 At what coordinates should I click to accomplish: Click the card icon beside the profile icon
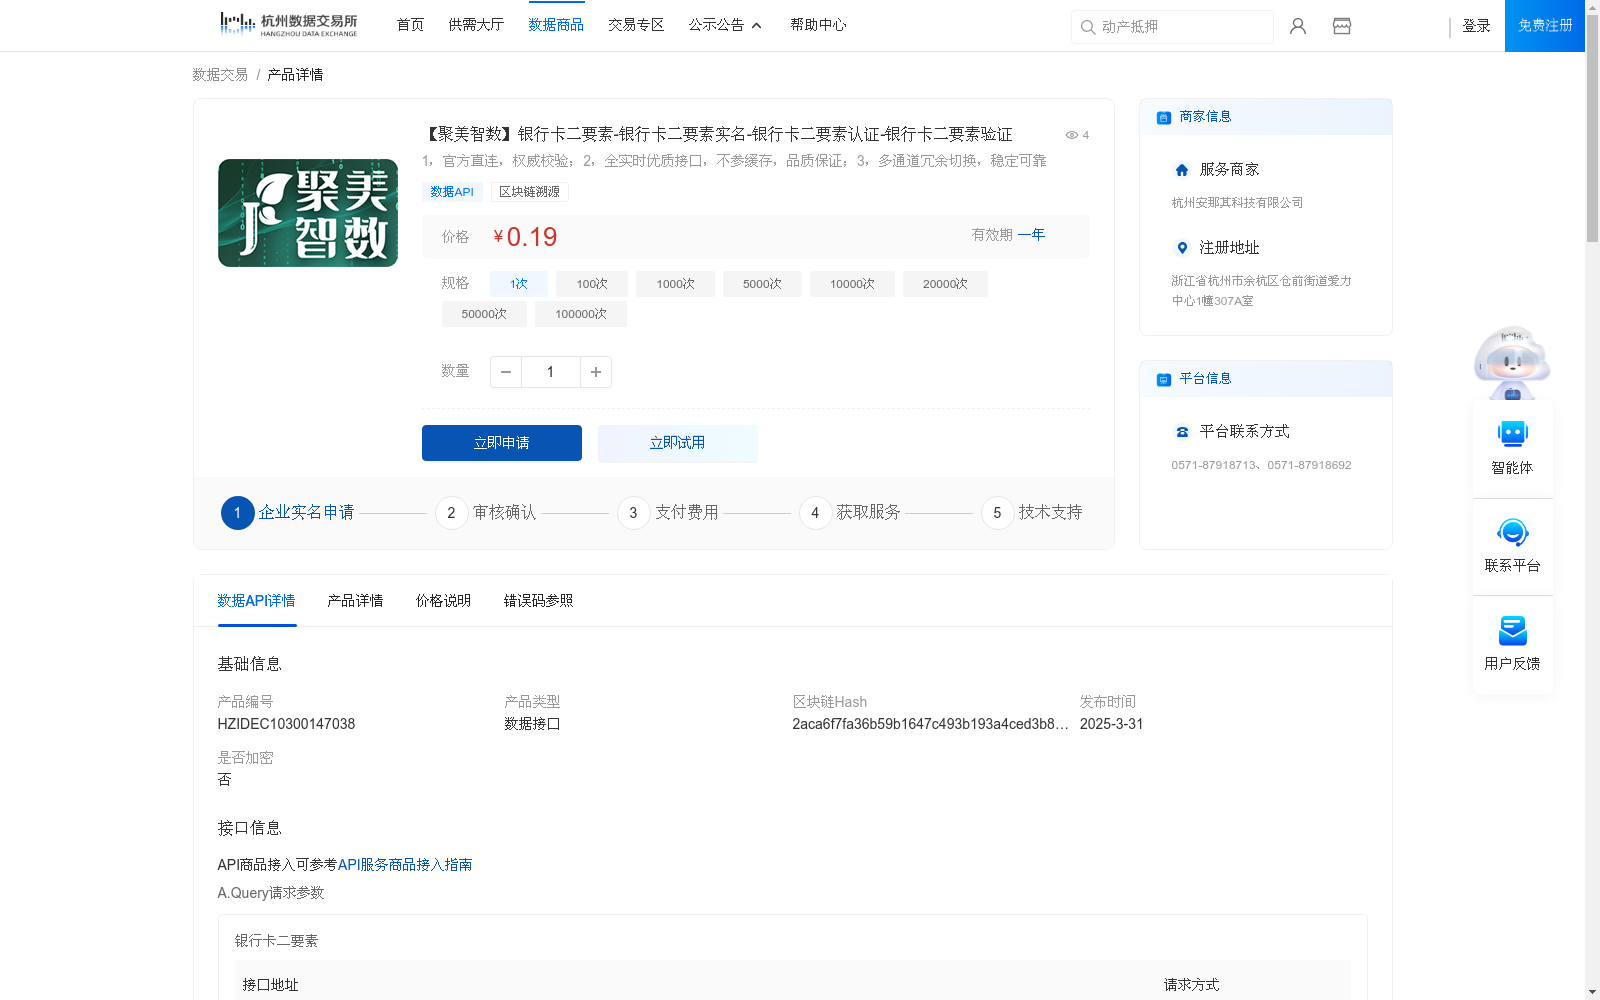[1341, 26]
